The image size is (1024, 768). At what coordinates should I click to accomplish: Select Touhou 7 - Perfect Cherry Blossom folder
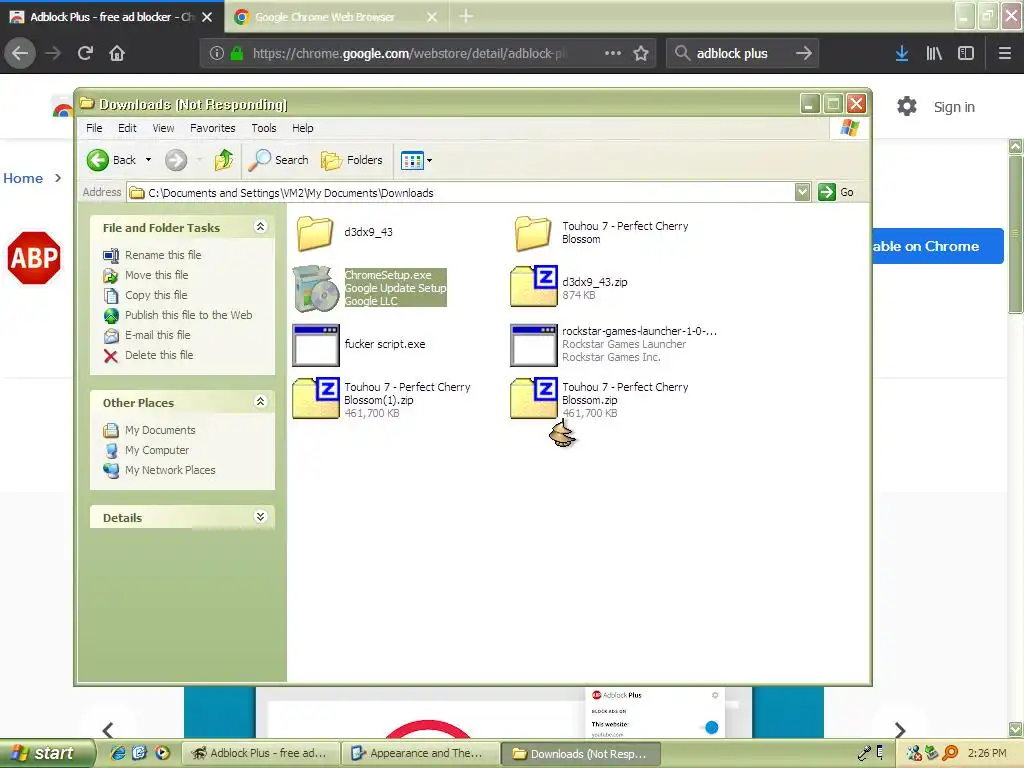tap(533, 233)
